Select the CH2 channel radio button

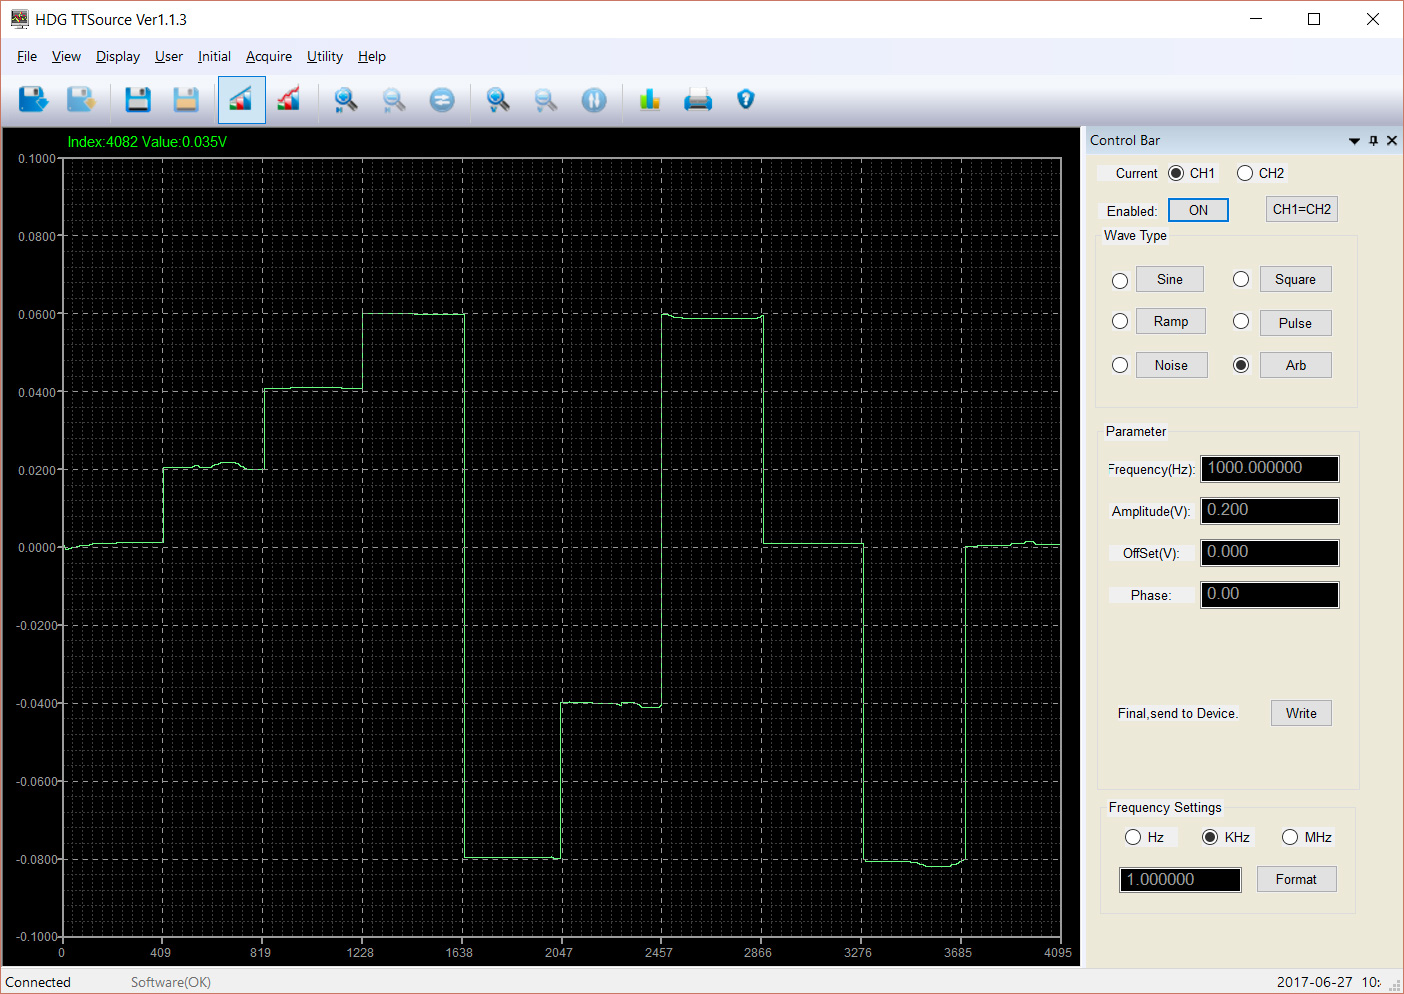pyautogui.click(x=1245, y=173)
